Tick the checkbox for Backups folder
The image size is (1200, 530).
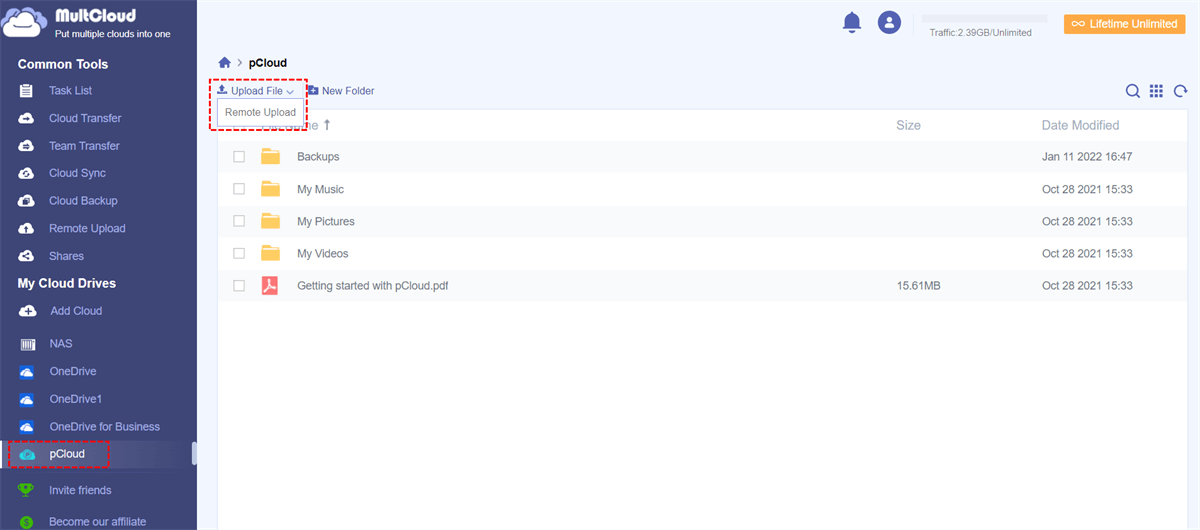[239, 157]
